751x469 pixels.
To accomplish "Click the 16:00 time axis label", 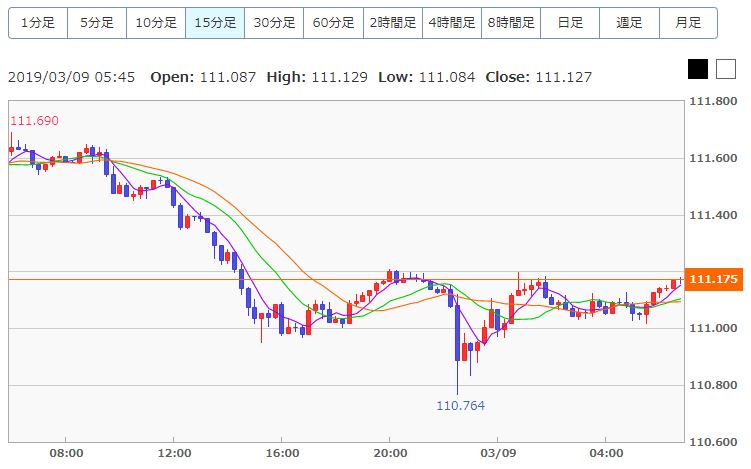I will coord(282,453).
